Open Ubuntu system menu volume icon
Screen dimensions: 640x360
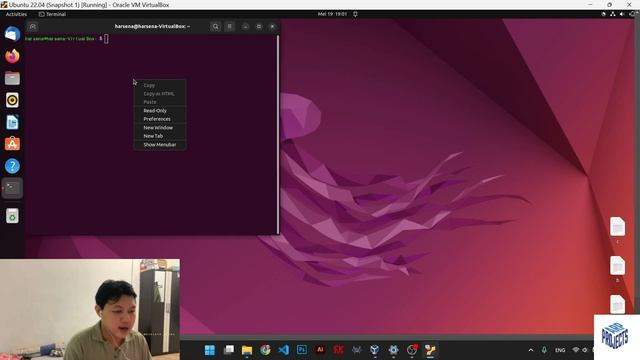click(622, 14)
